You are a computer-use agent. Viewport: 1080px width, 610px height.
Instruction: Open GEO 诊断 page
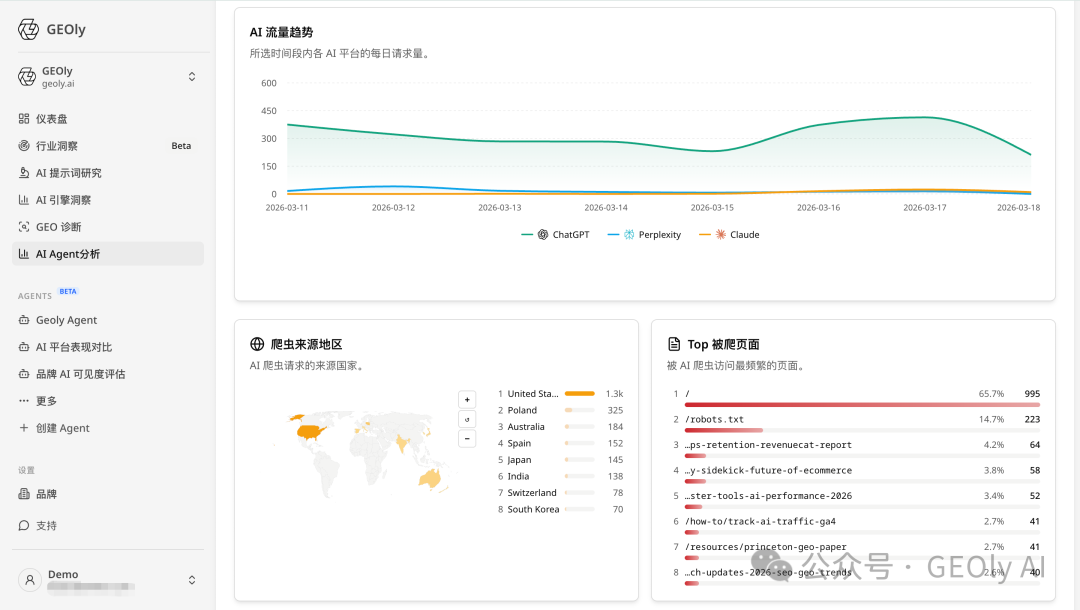[108, 227]
